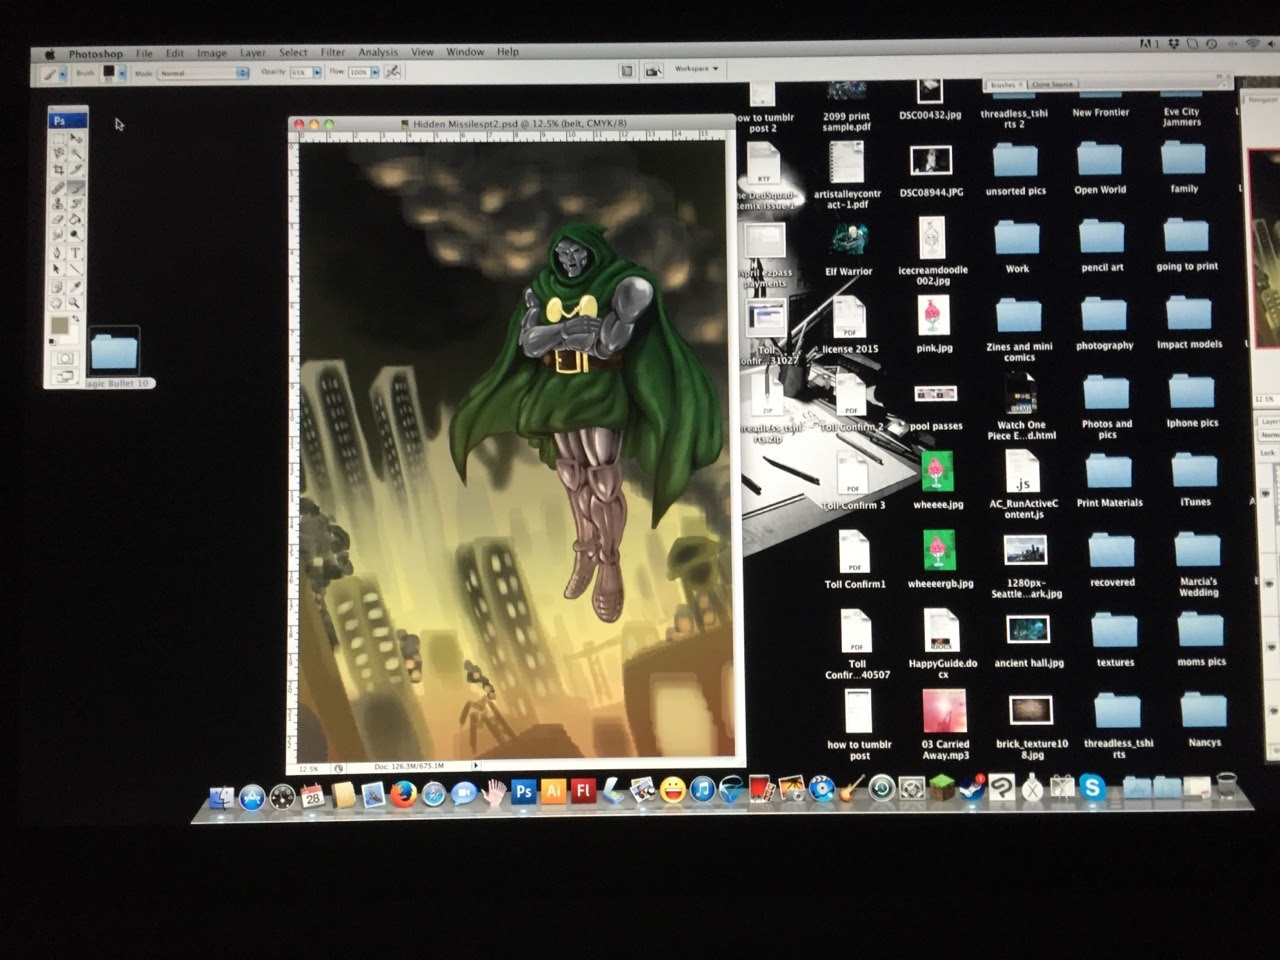Select the Crop tool
Image resolution: width=1280 pixels, height=960 pixels.
coord(59,170)
